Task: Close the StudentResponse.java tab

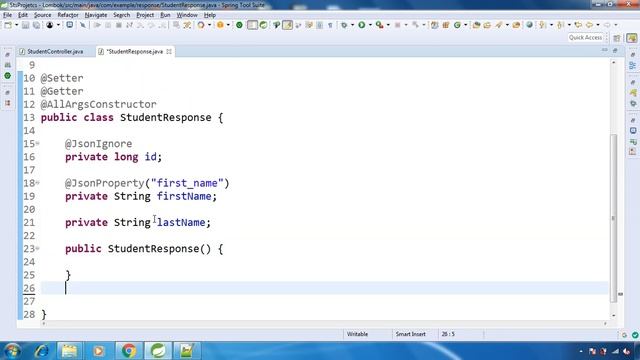Action: (x=169, y=51)
